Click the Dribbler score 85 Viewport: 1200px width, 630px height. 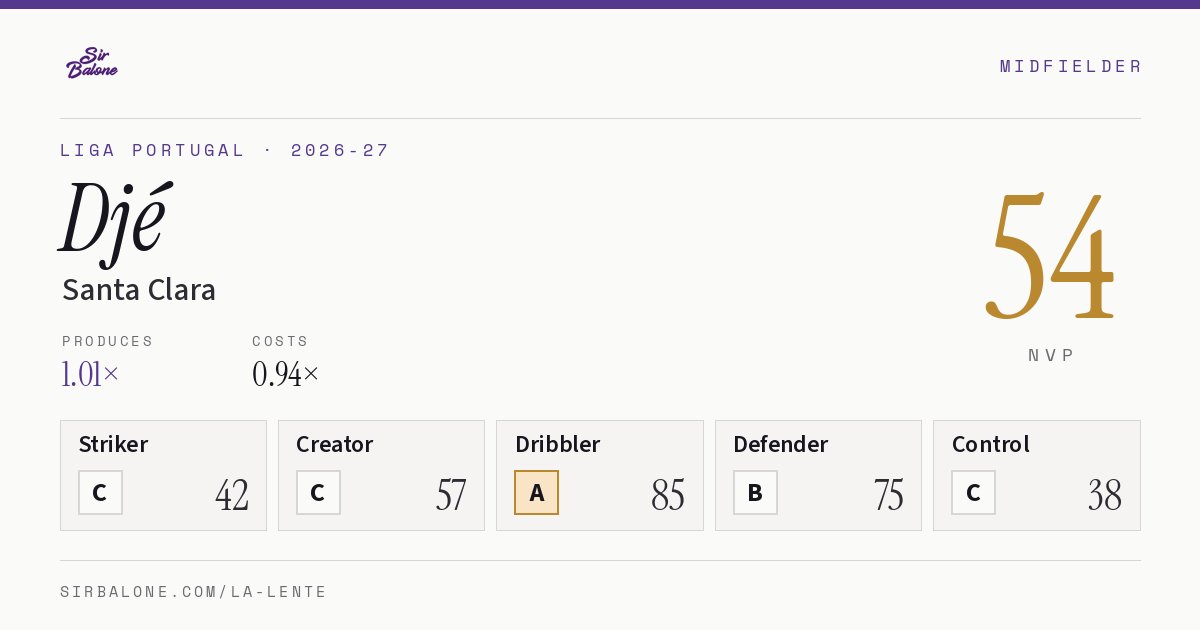click(668, 495)
